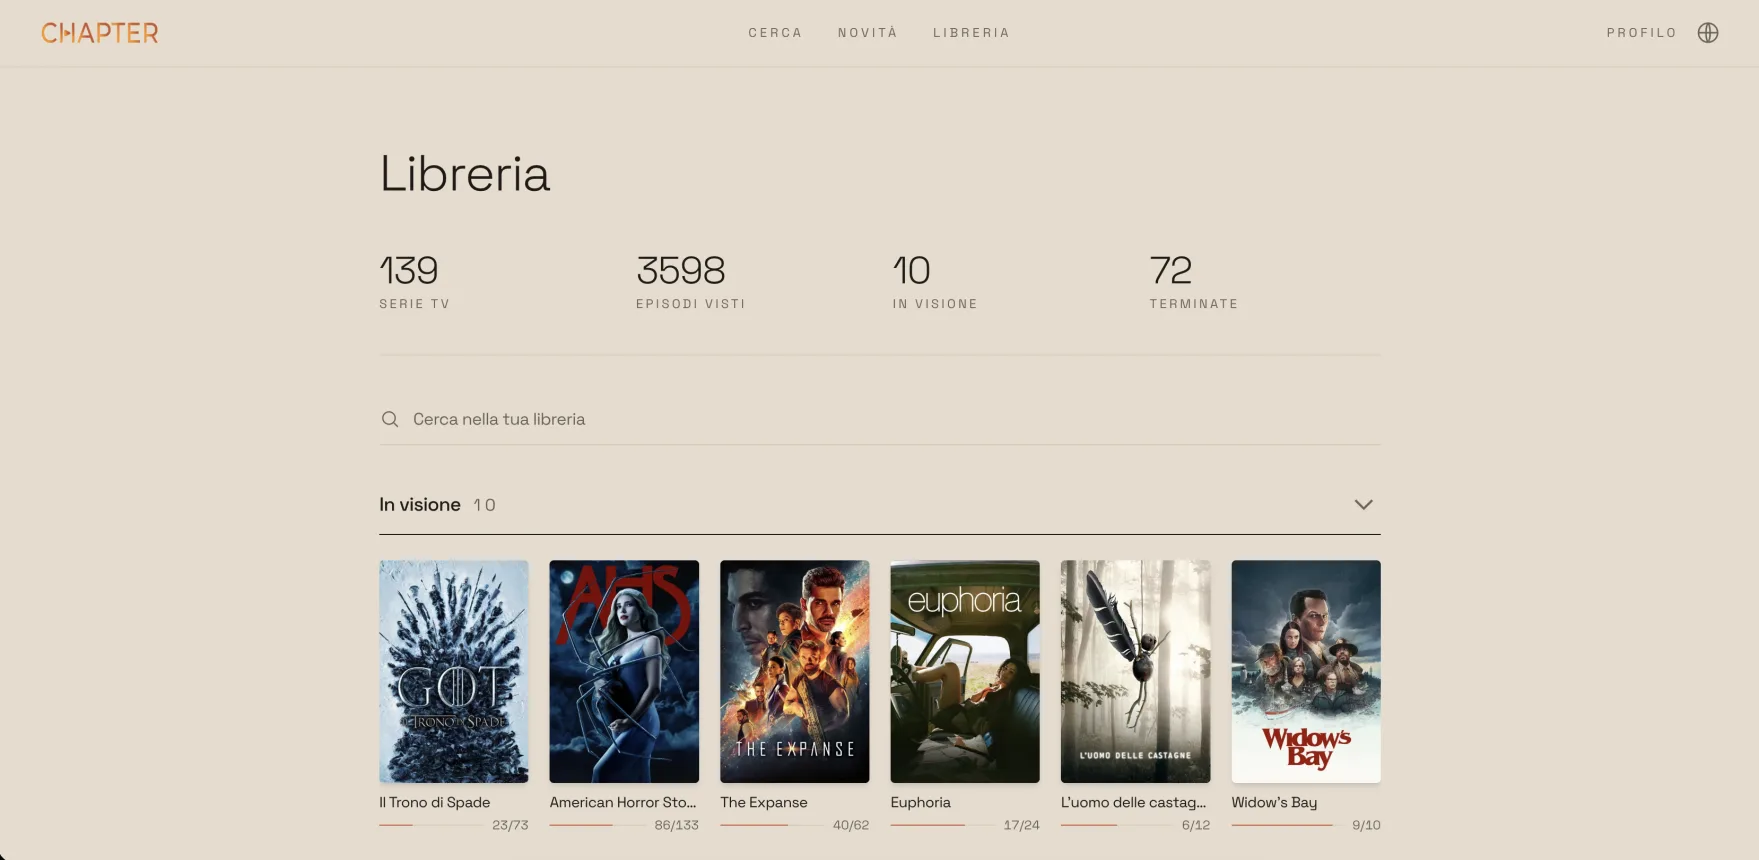Click the Widow's Bay title text
The width and height of the screenshot is (1759, 860).
[1274, 802]
